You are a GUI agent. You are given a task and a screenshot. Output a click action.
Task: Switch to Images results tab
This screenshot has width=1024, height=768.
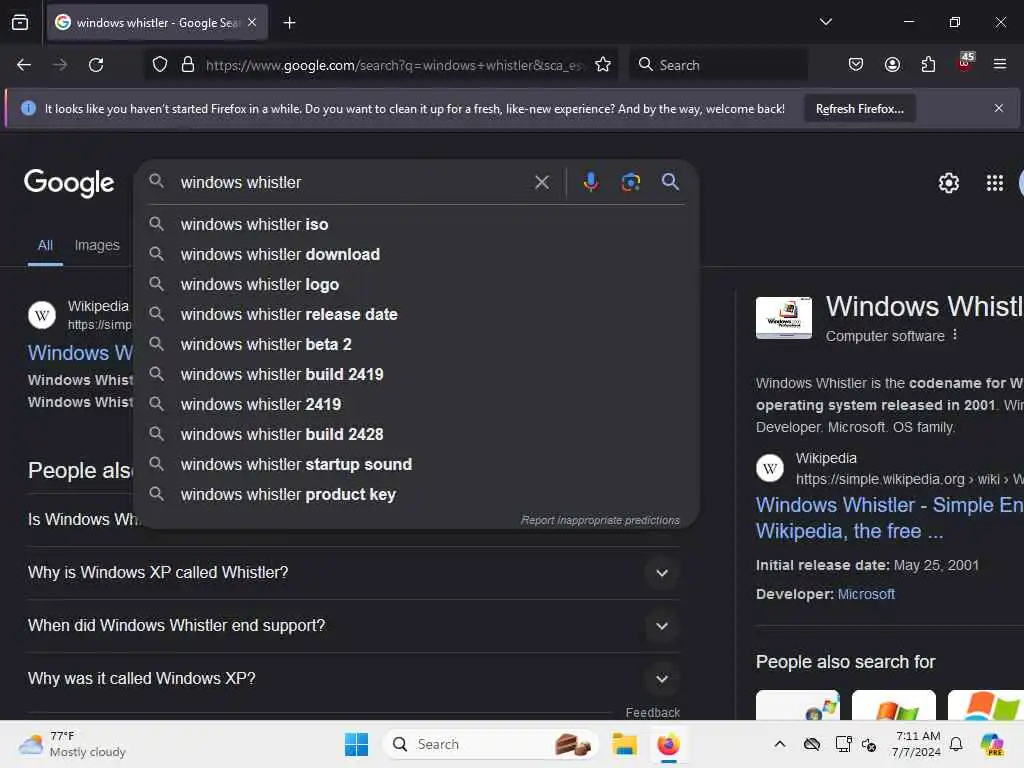pyautogui.click(x=97, y=246)
